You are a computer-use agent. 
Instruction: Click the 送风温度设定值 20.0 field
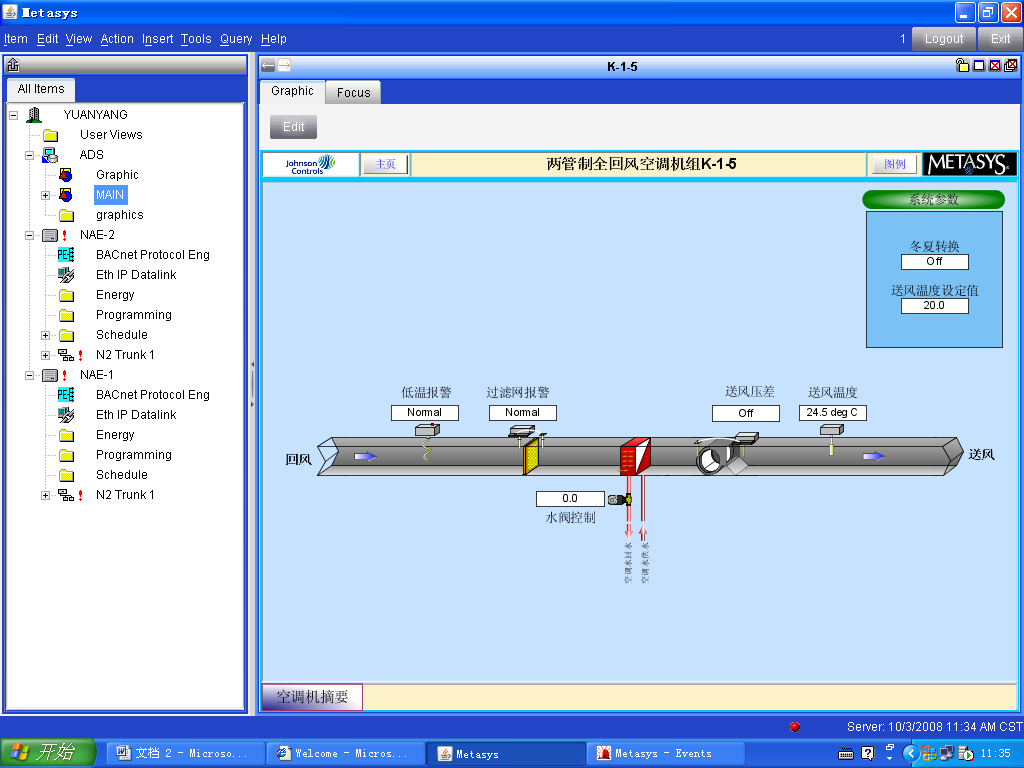[934, 306]
